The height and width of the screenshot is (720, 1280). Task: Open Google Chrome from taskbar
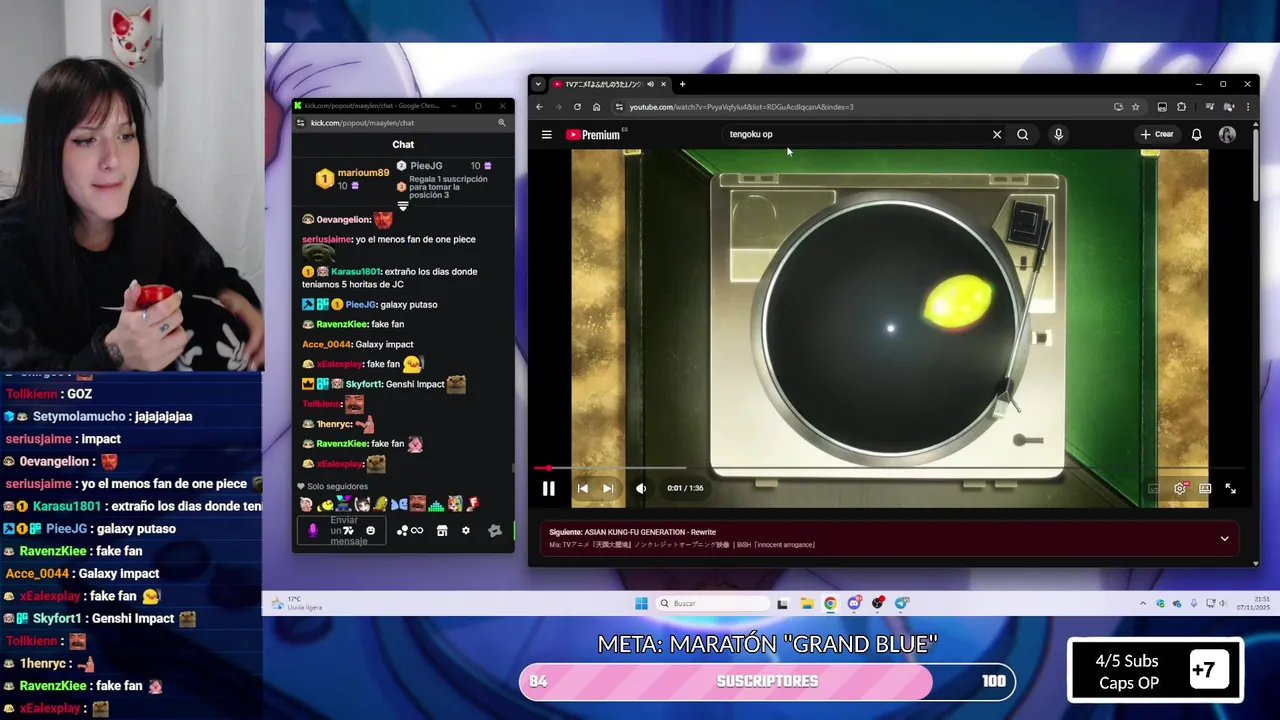coord(830,603)
